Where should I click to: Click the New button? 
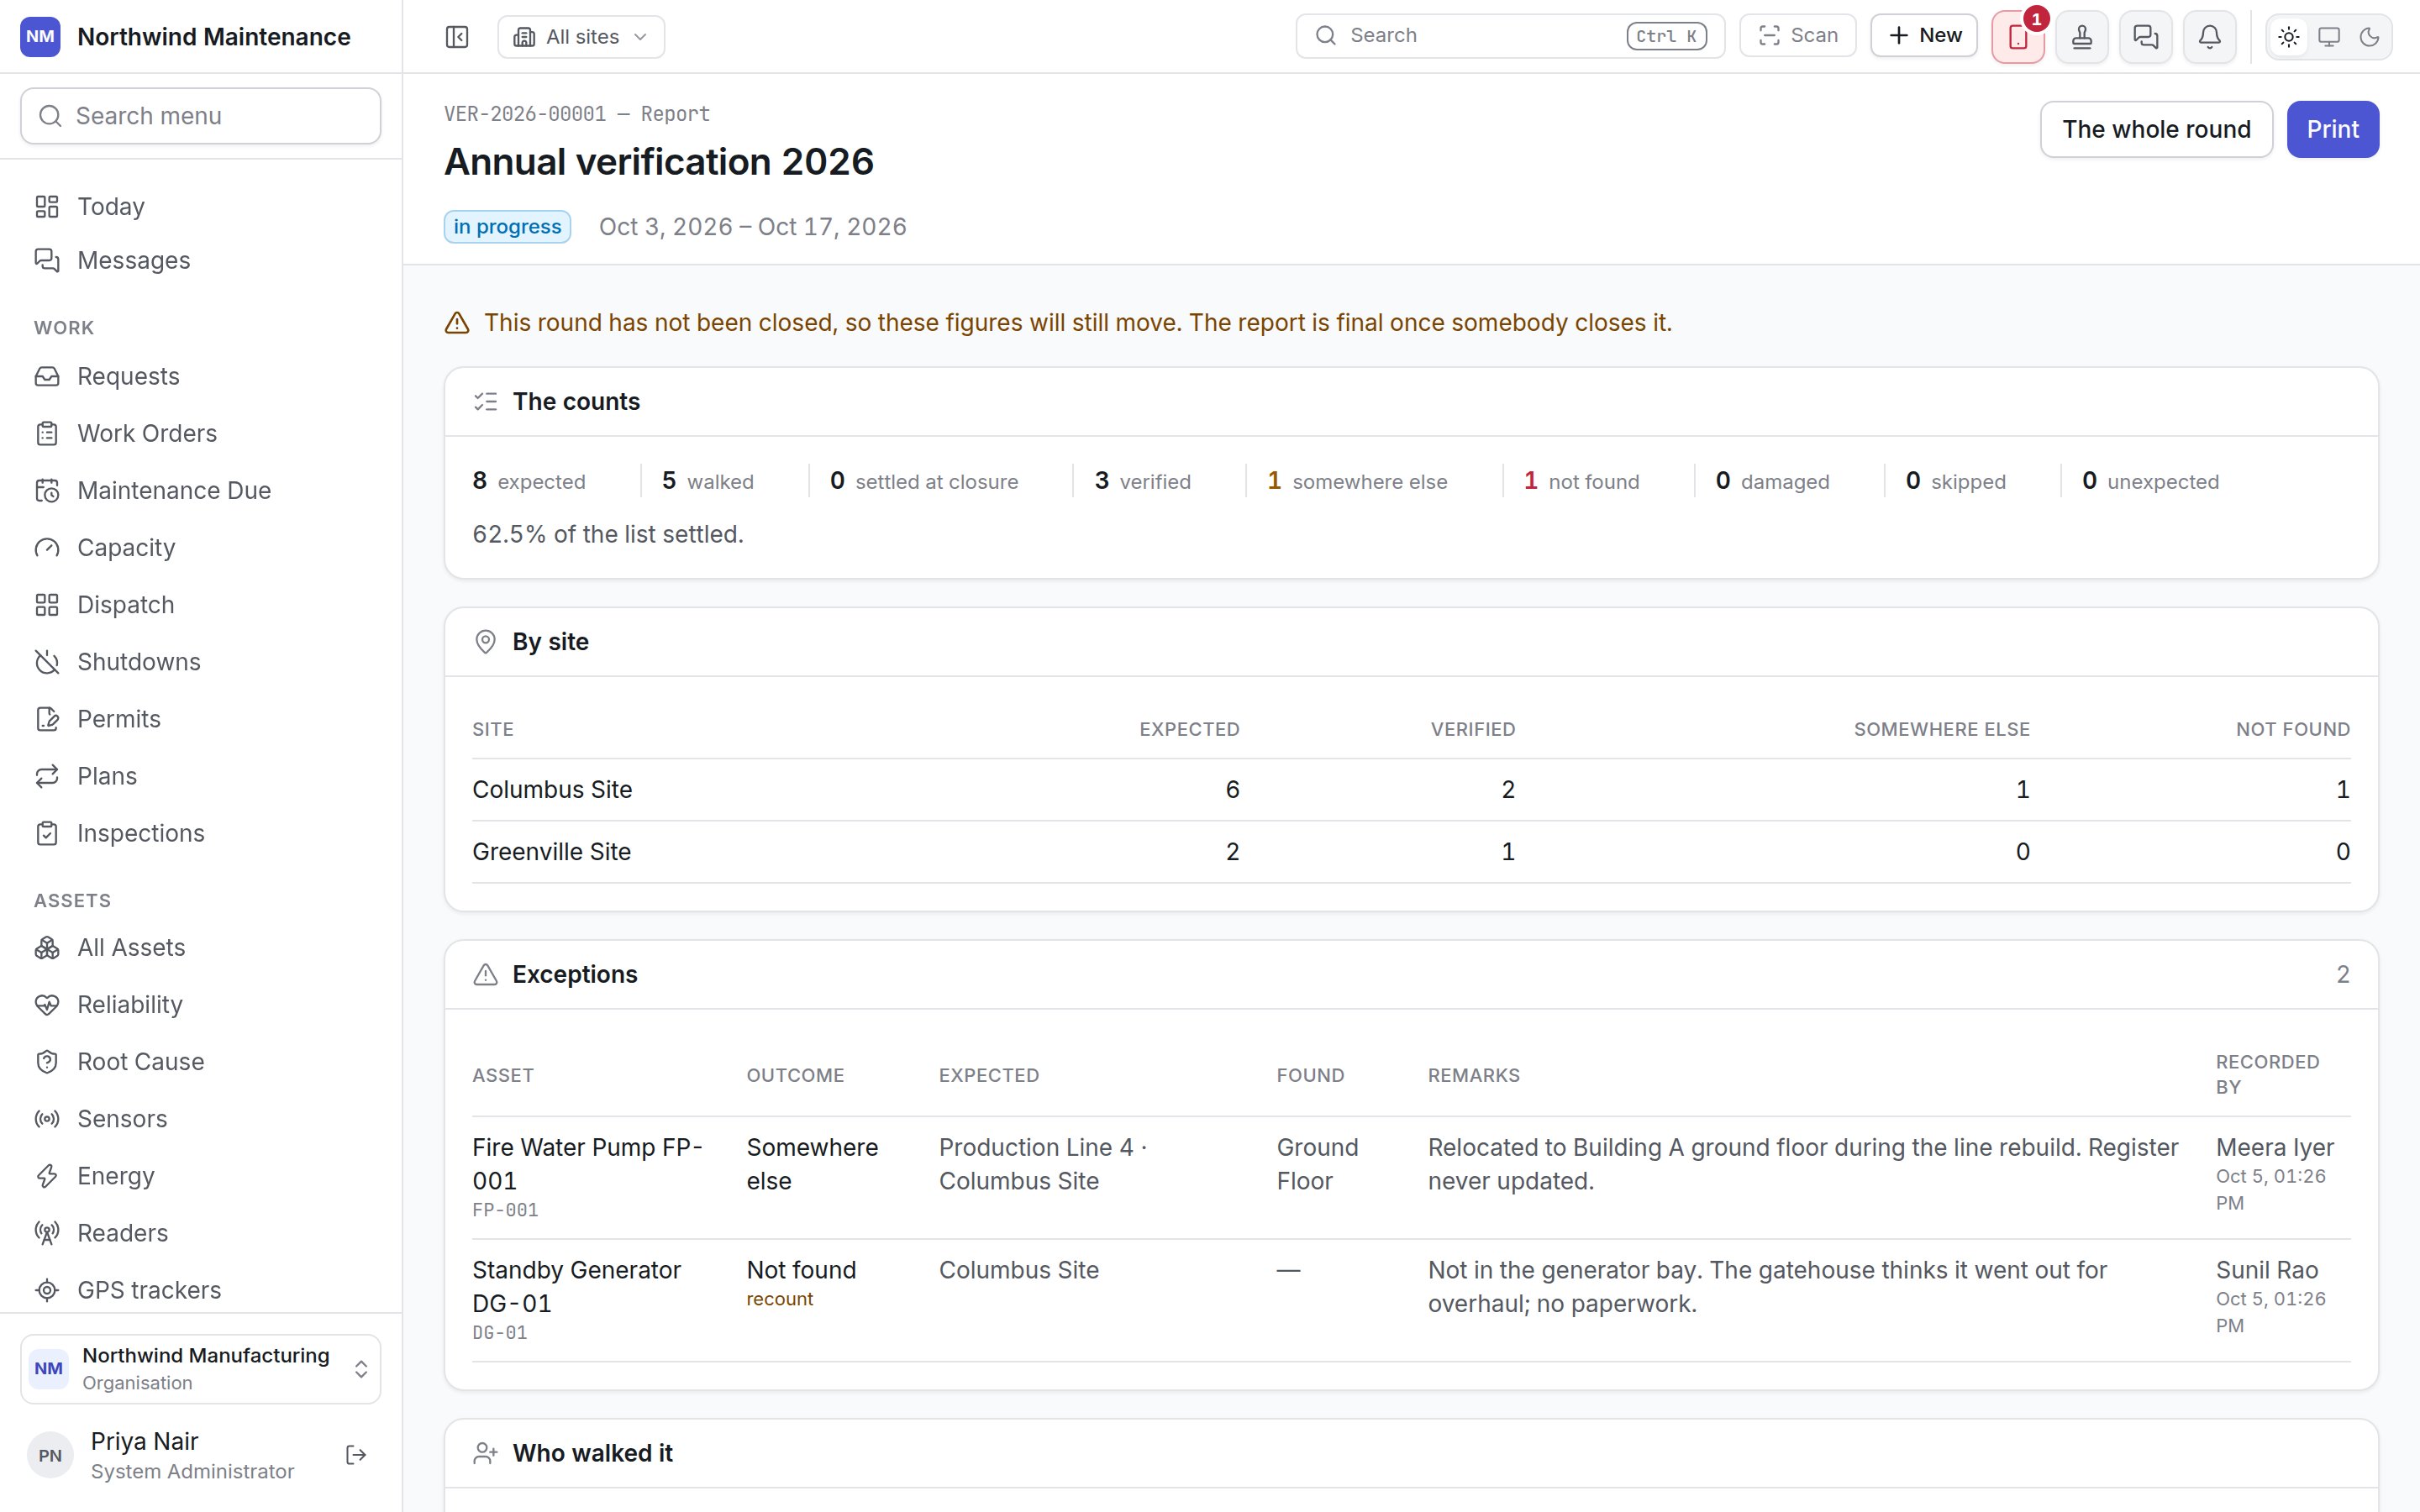coord(1924,36)
